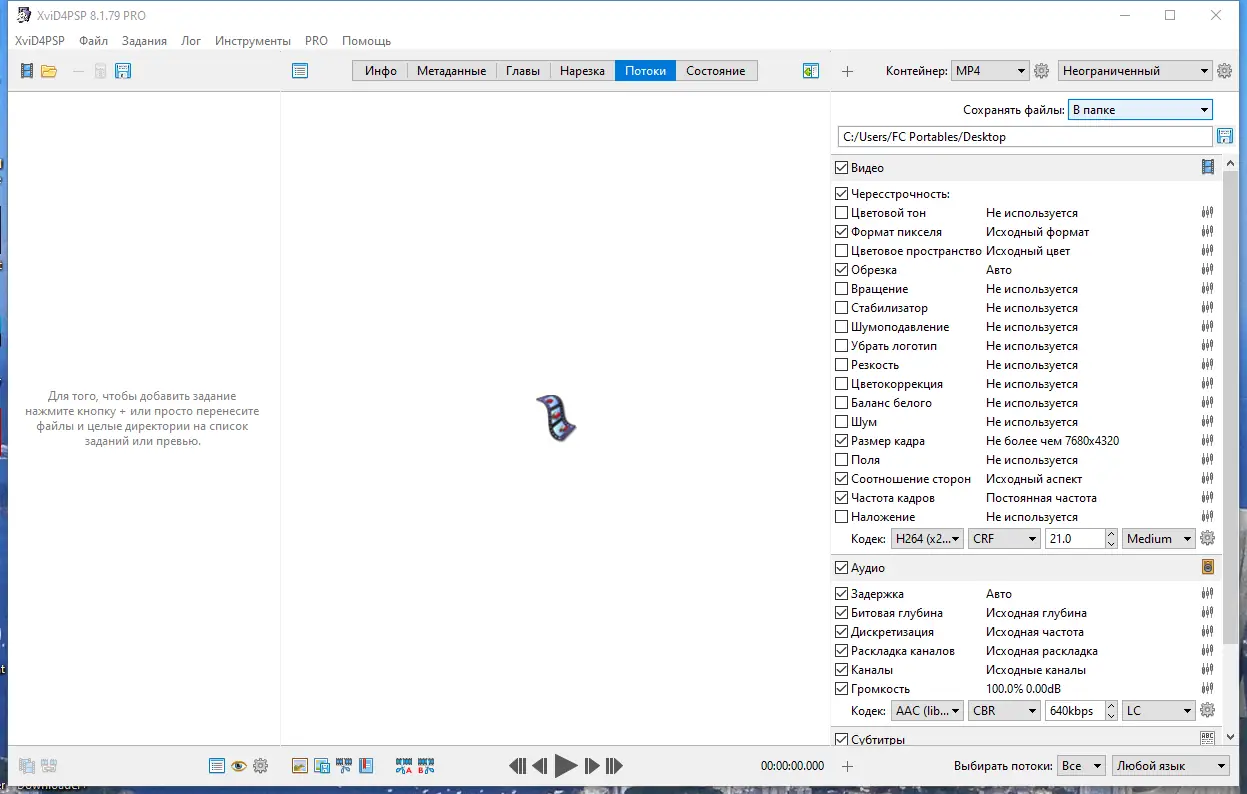Disable the Частота кадров checkbox
1247x794 pixels.
click(x=841, y=498)
